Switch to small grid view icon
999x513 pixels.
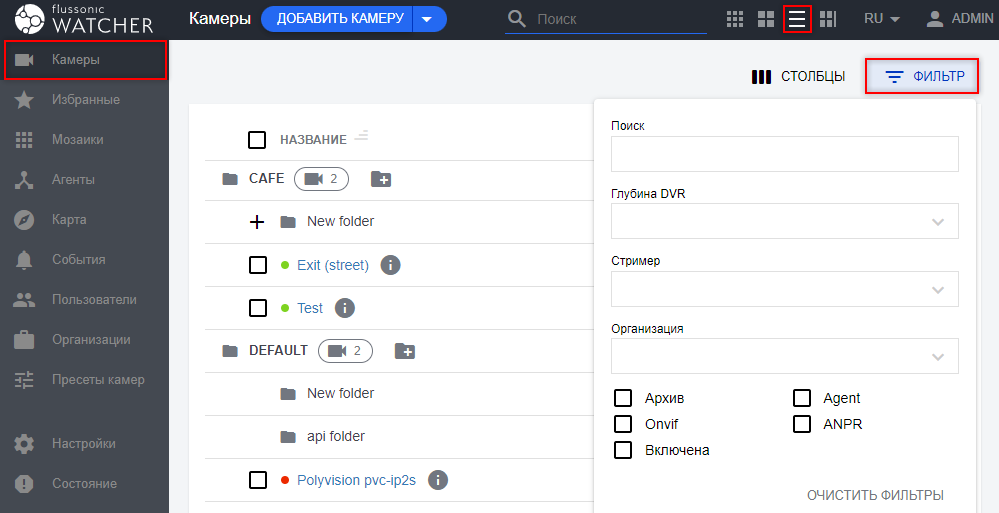(735, 19)
